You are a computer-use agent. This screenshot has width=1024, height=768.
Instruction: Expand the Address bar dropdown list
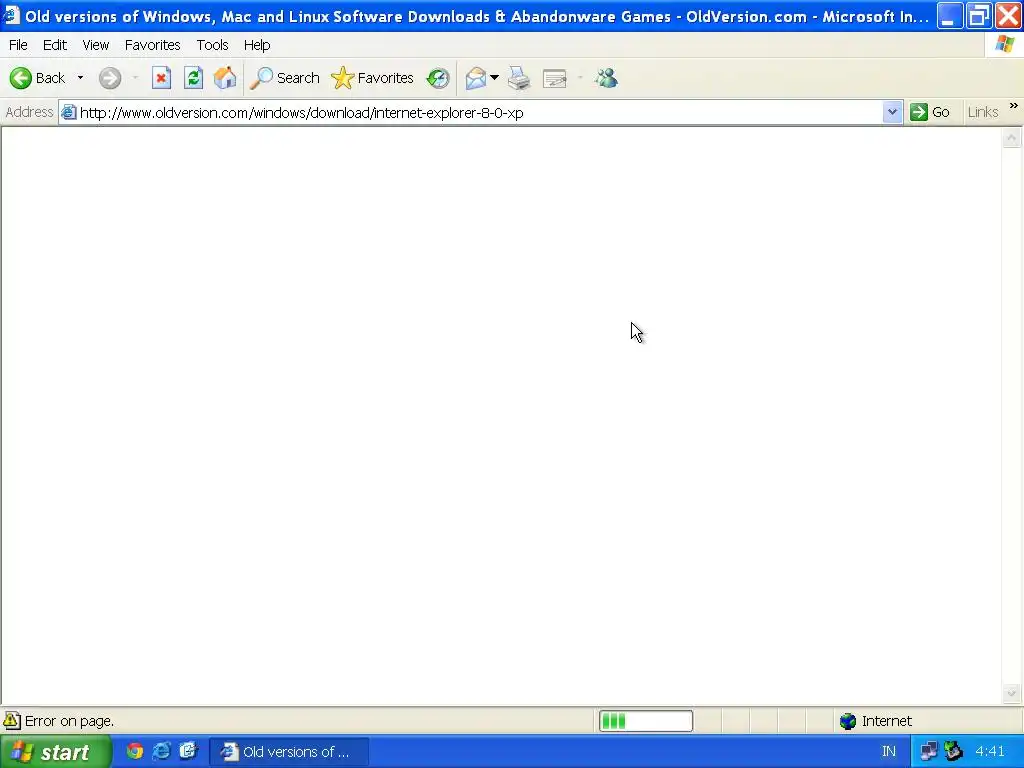pos(892,112)
